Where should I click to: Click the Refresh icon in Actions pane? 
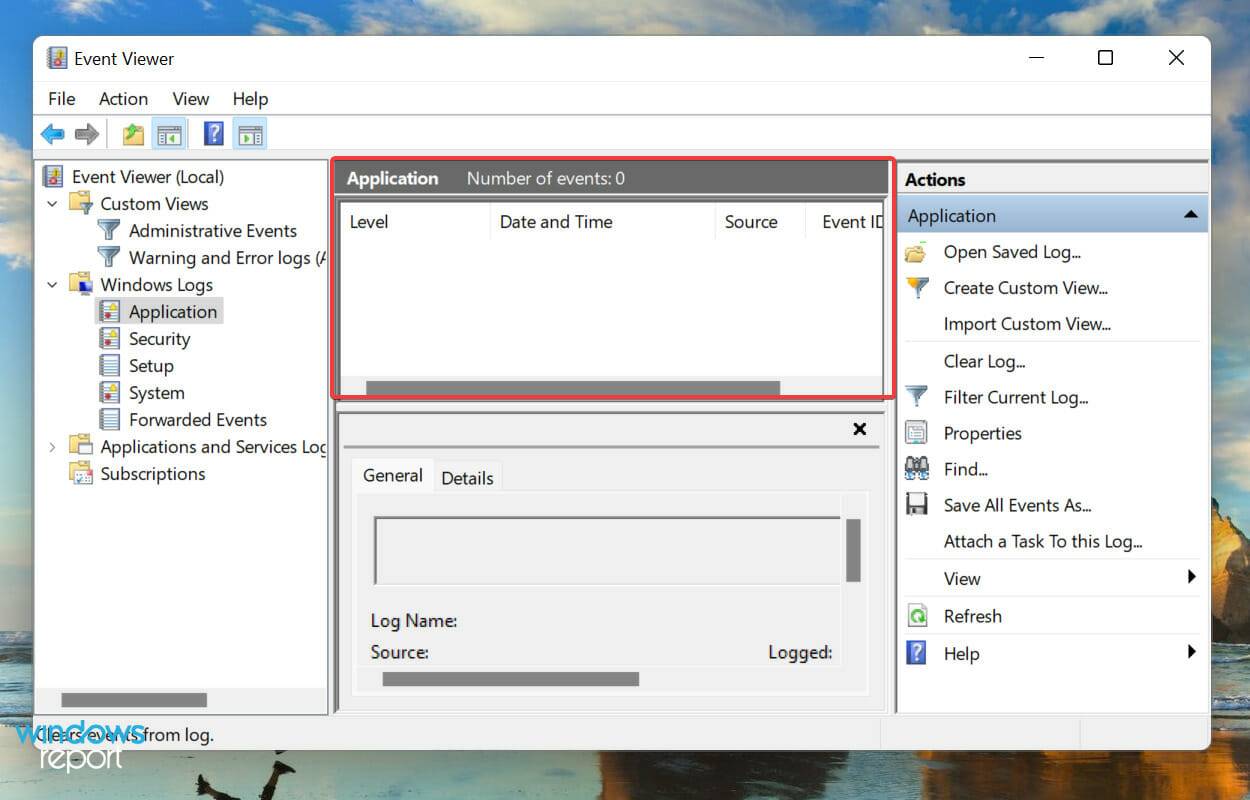[x=918, y=615]
